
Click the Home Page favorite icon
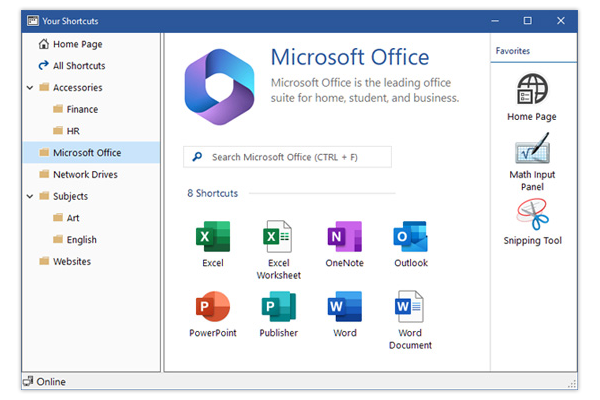[x=532, y=89]
